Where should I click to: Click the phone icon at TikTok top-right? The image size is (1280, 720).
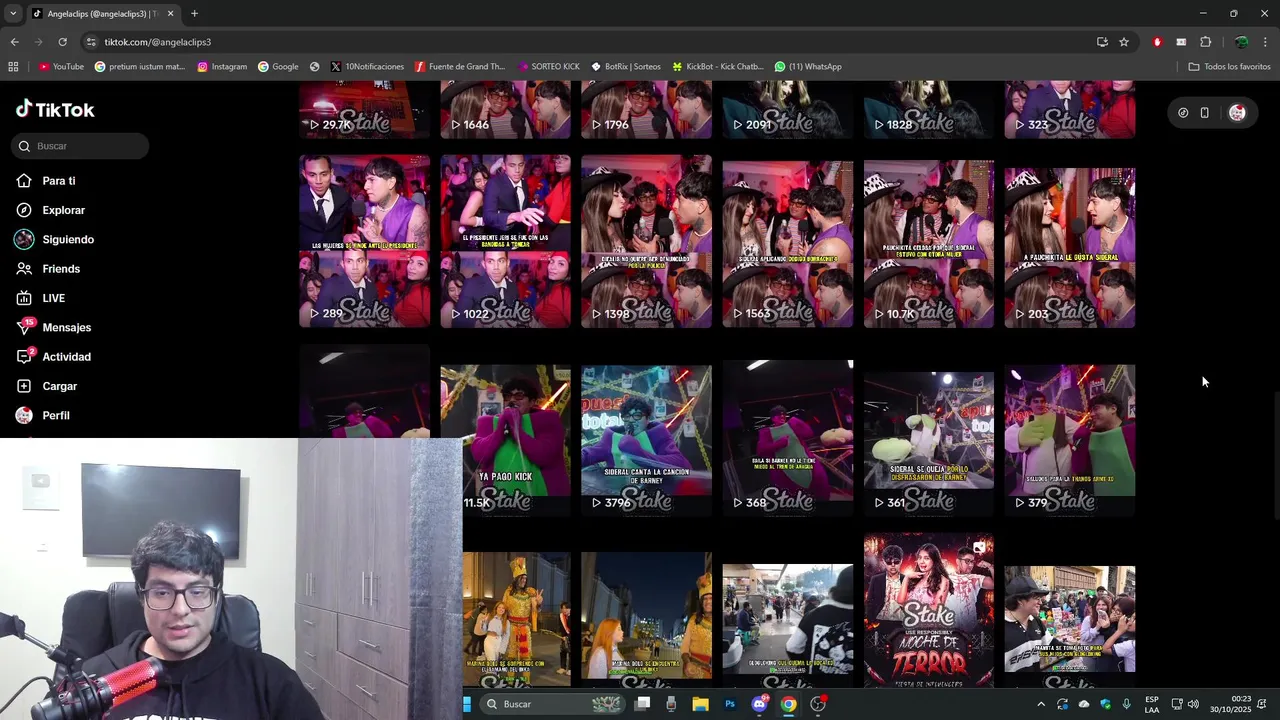1205,113
